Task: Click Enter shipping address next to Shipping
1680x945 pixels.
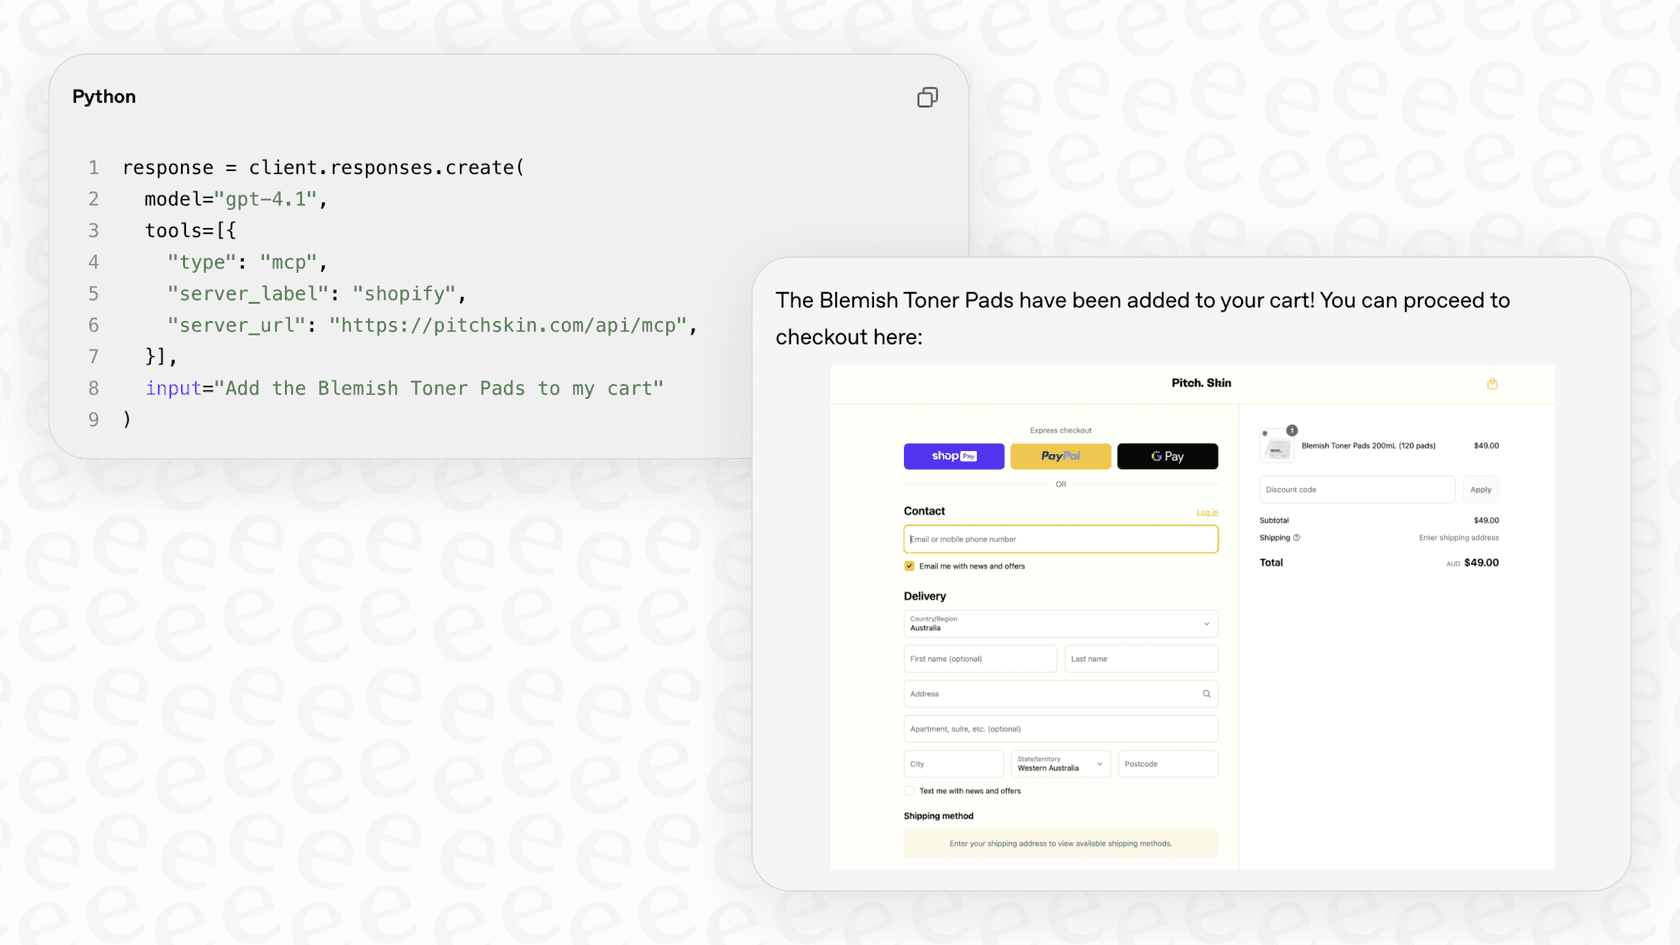Action: coord(1458,537)
